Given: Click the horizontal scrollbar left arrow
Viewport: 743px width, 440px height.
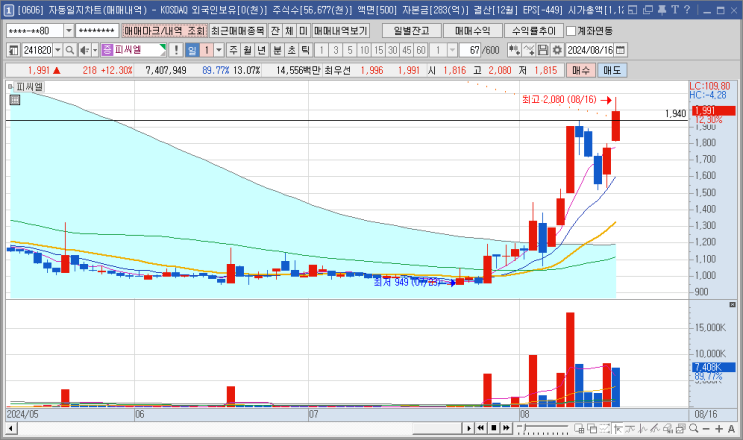Looking at the screenshot, I should coord(10,429).
